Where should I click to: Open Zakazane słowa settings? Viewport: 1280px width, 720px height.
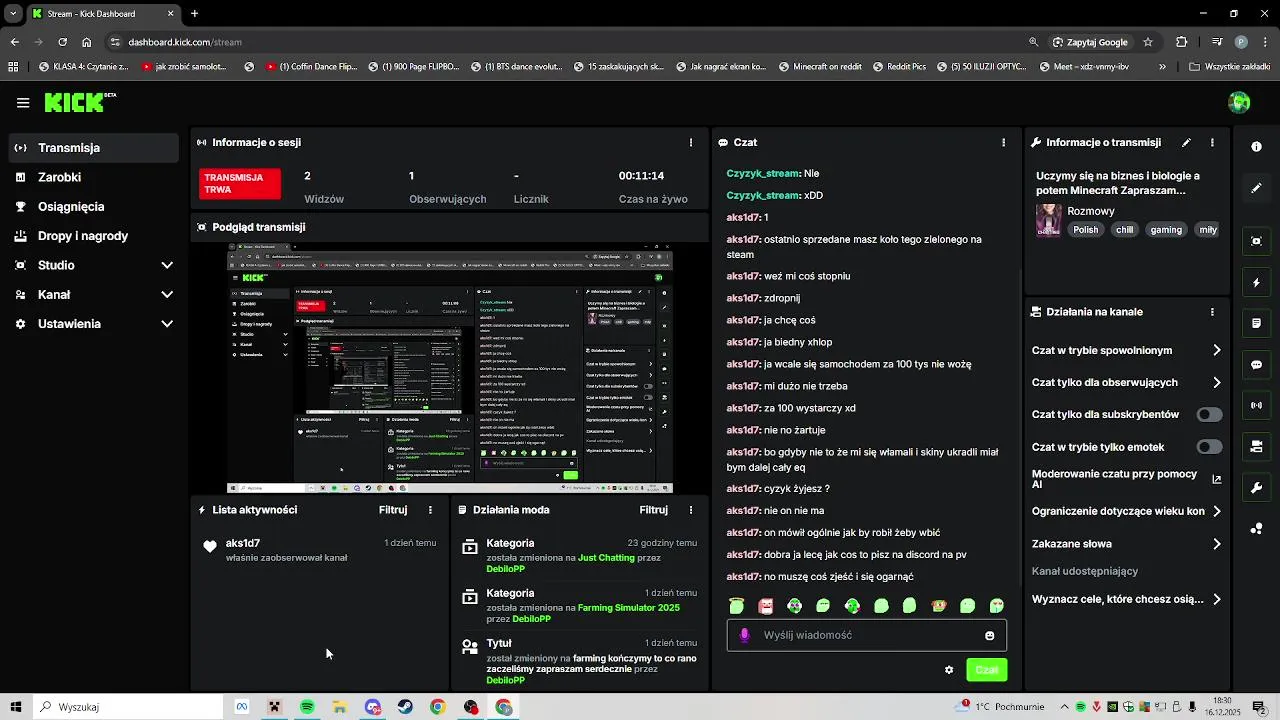point(1126,544)
